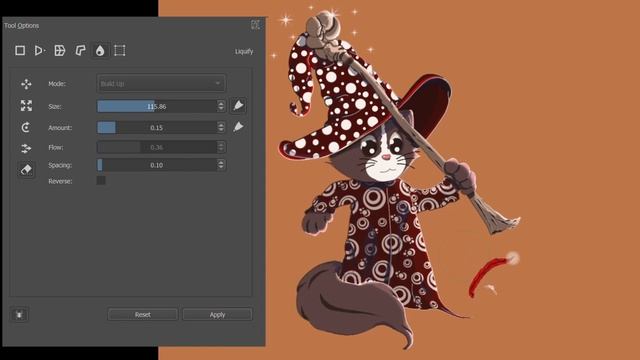Choose the Liquify Undo eraser icon
Image resolution: width=640 pixels, height=360 pixels.
(x=26, y=169)
